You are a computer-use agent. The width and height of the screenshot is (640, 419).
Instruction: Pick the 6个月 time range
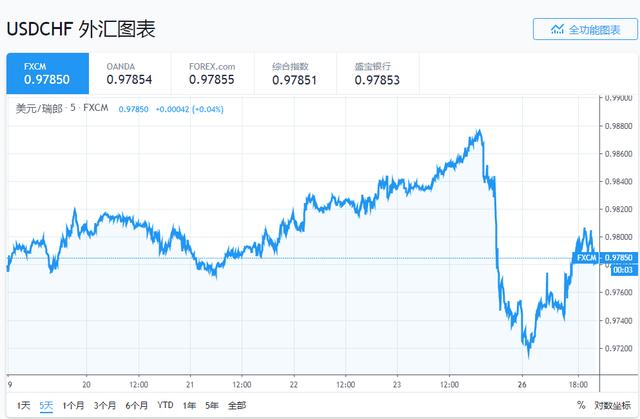point(136,405)
